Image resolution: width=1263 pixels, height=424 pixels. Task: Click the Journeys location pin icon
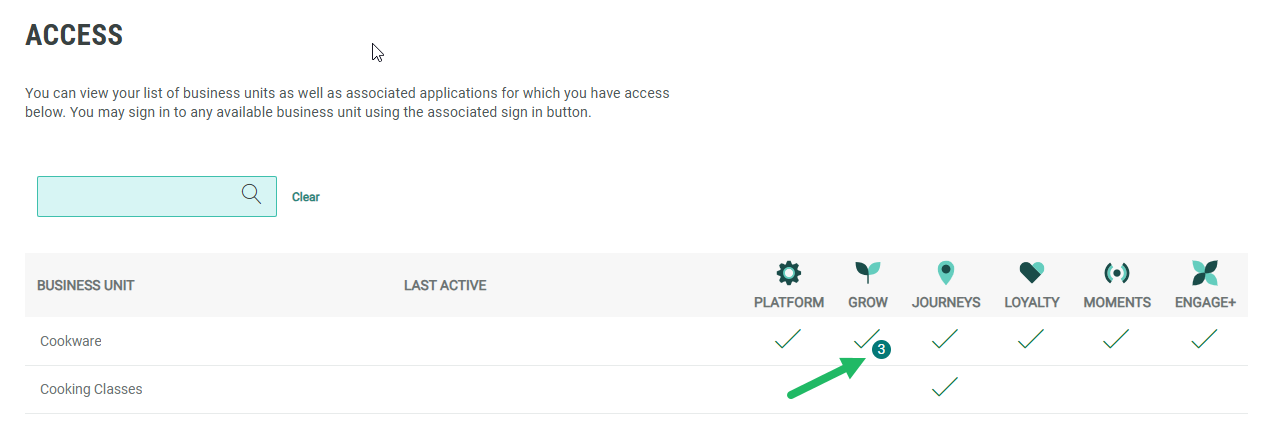tap(945, 272)
